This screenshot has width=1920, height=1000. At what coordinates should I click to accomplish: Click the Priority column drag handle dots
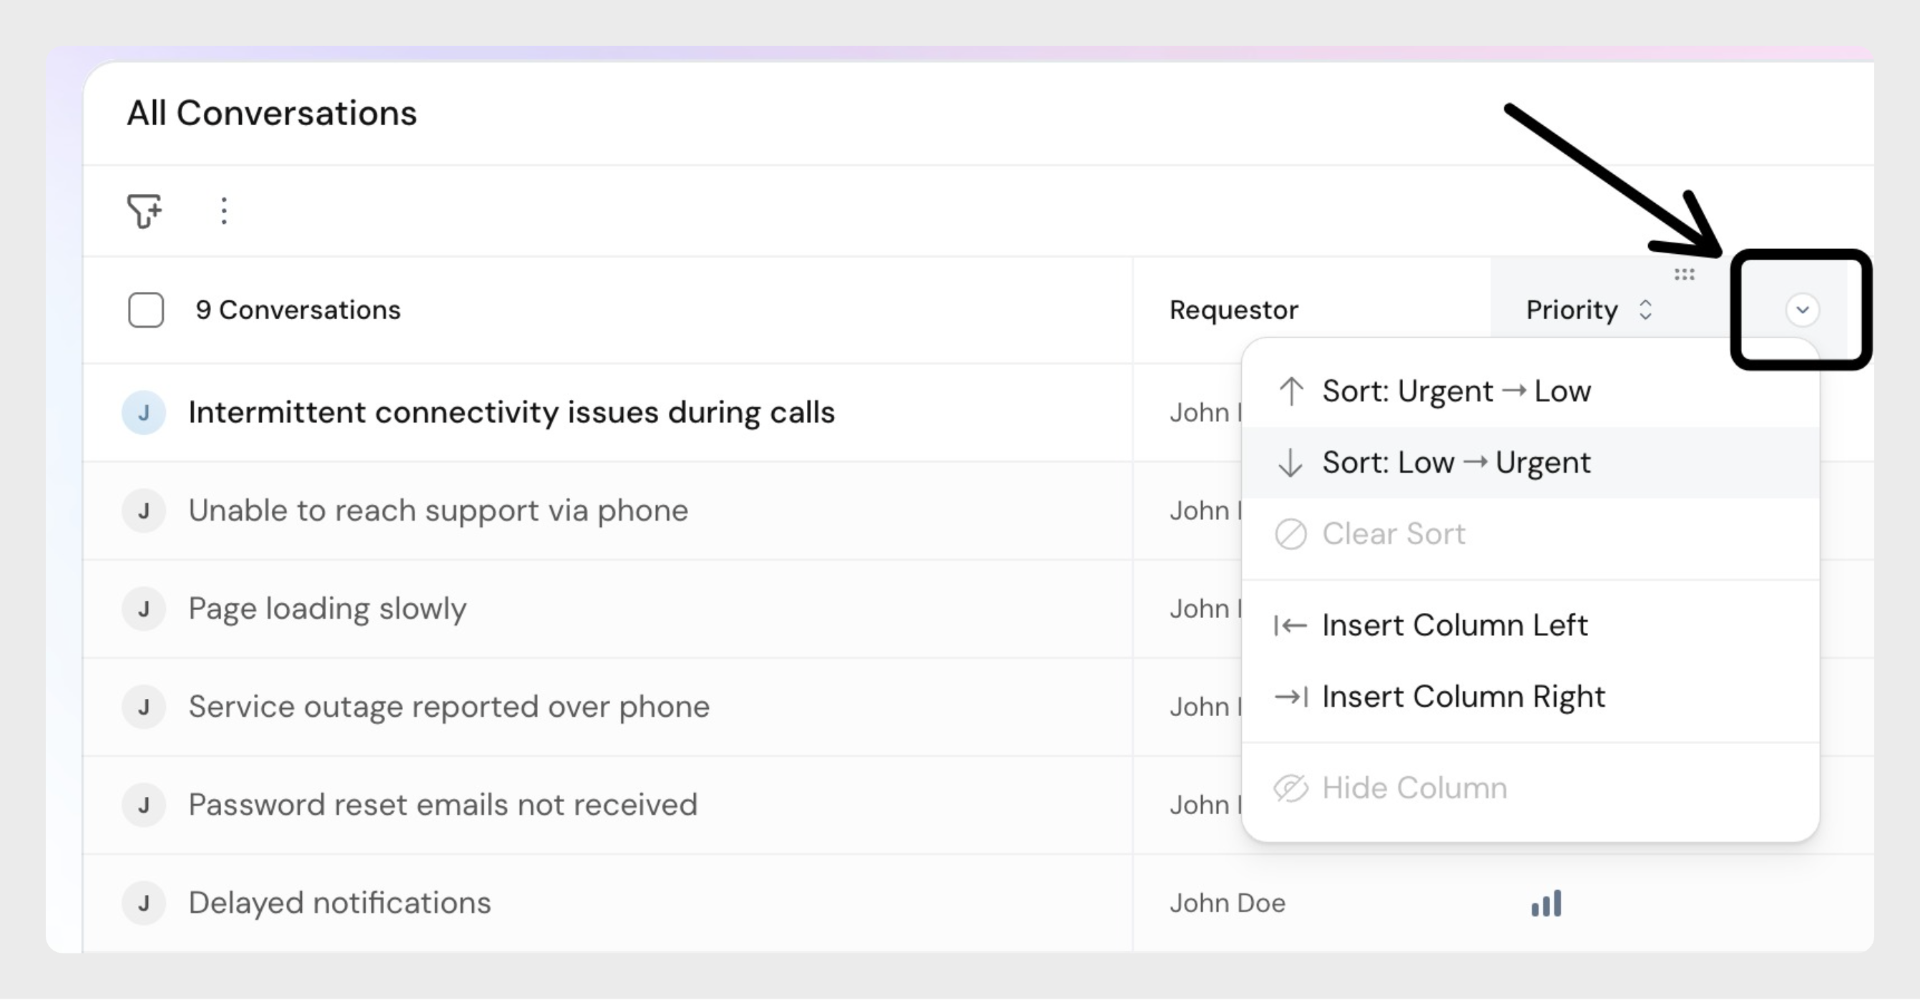tap(1684, 275)
